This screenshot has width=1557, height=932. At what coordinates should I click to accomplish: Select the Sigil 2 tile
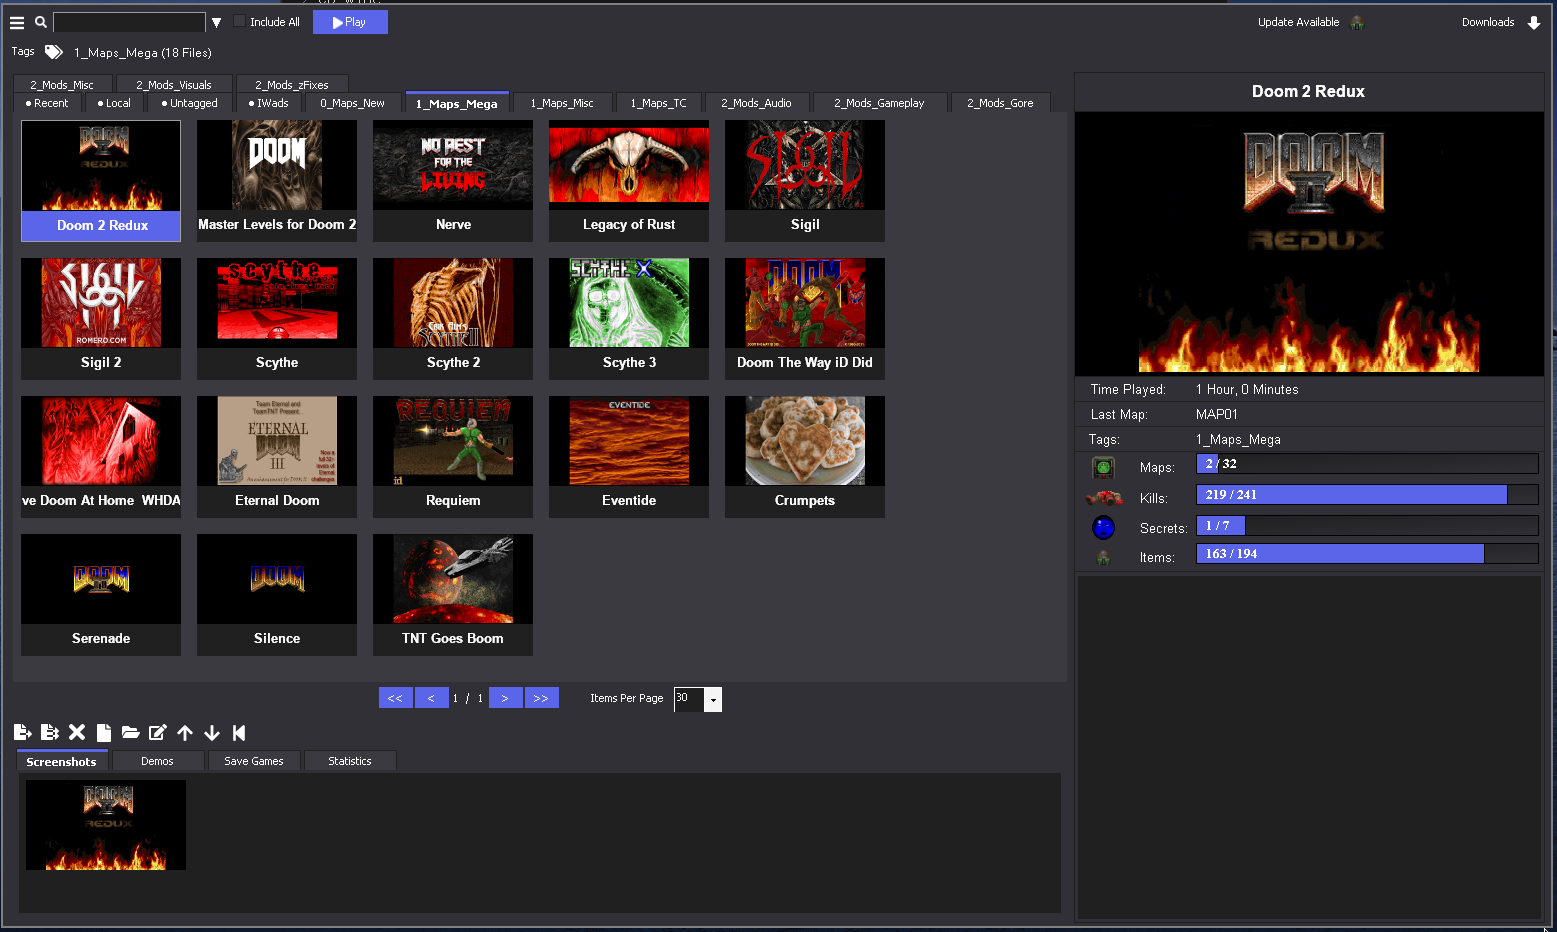101,319
